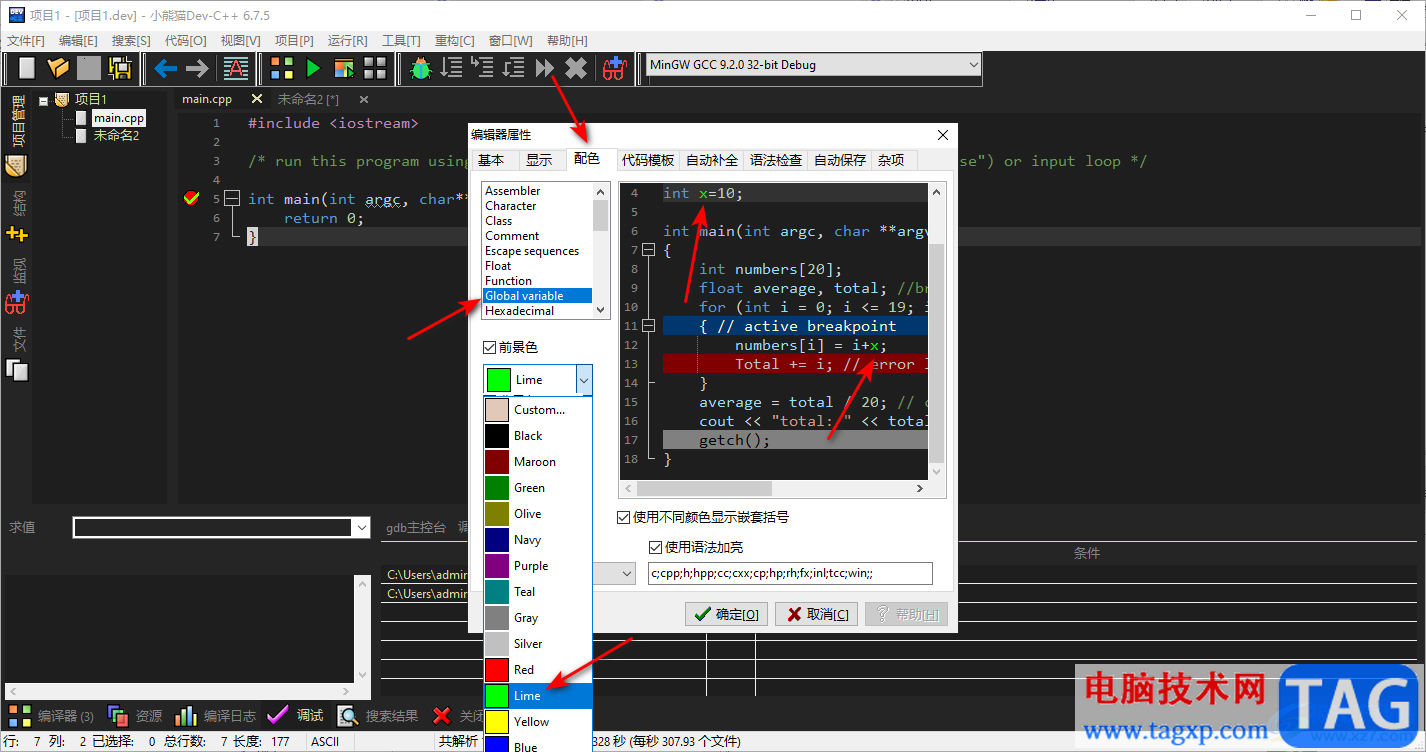
Task: Stop execution with the X icon
Action: point(576,68)
